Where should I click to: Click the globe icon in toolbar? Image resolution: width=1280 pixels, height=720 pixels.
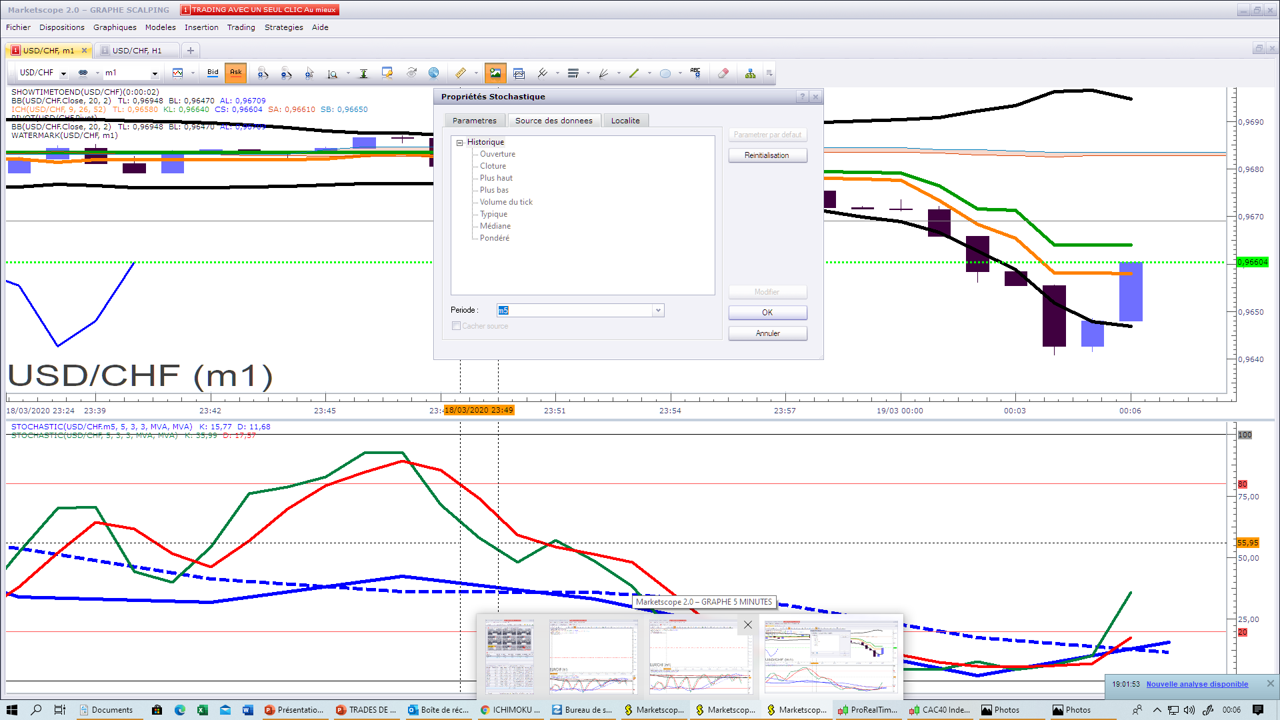434,73
